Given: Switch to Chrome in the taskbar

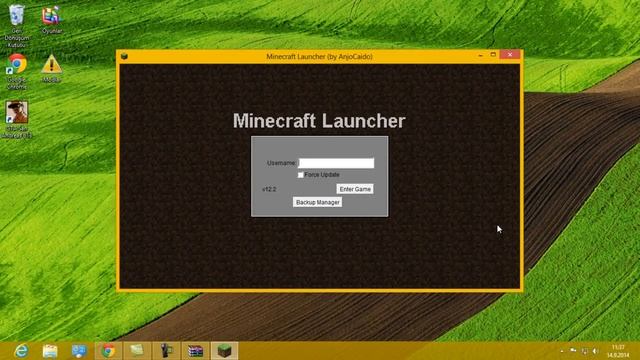Looking at the screenshot, I should tap(108, 351).
